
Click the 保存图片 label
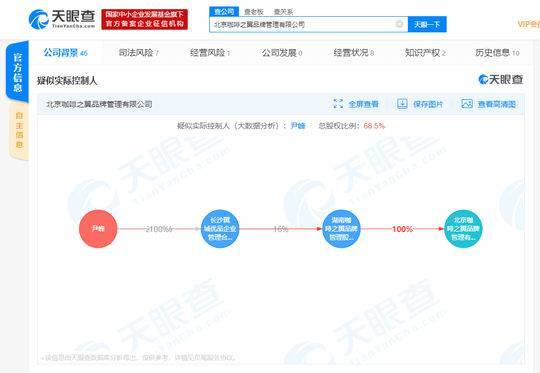[x=428, y=104]
